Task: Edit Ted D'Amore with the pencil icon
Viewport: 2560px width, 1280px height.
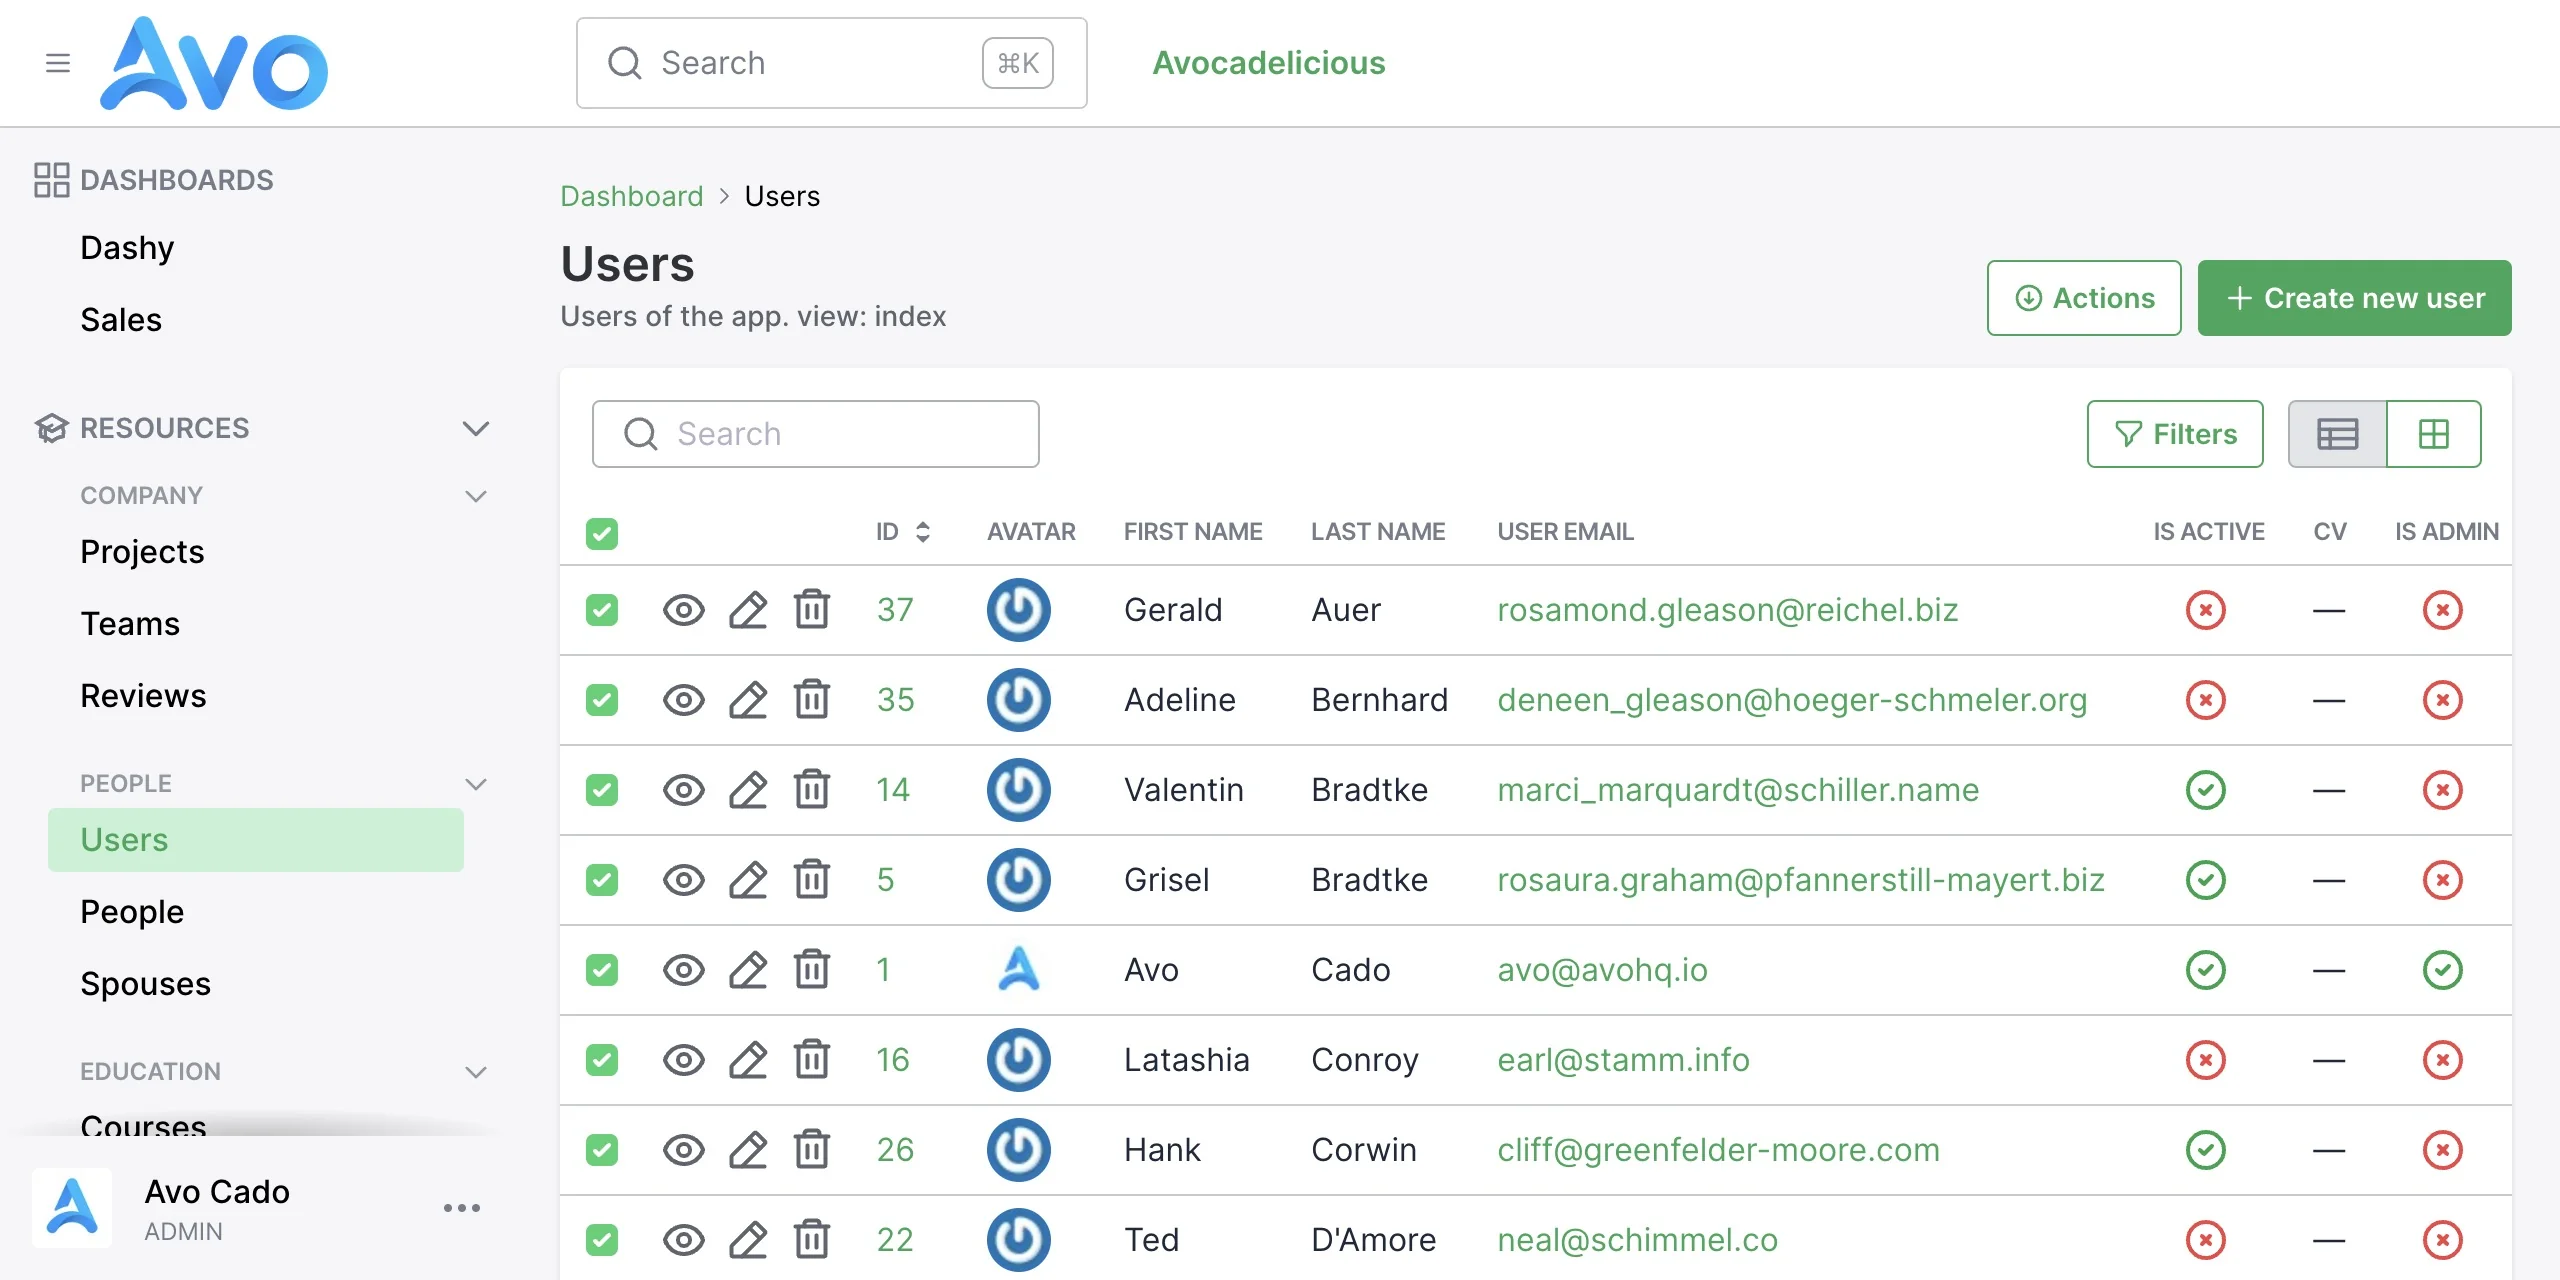Action: [x=748, y=1240]
